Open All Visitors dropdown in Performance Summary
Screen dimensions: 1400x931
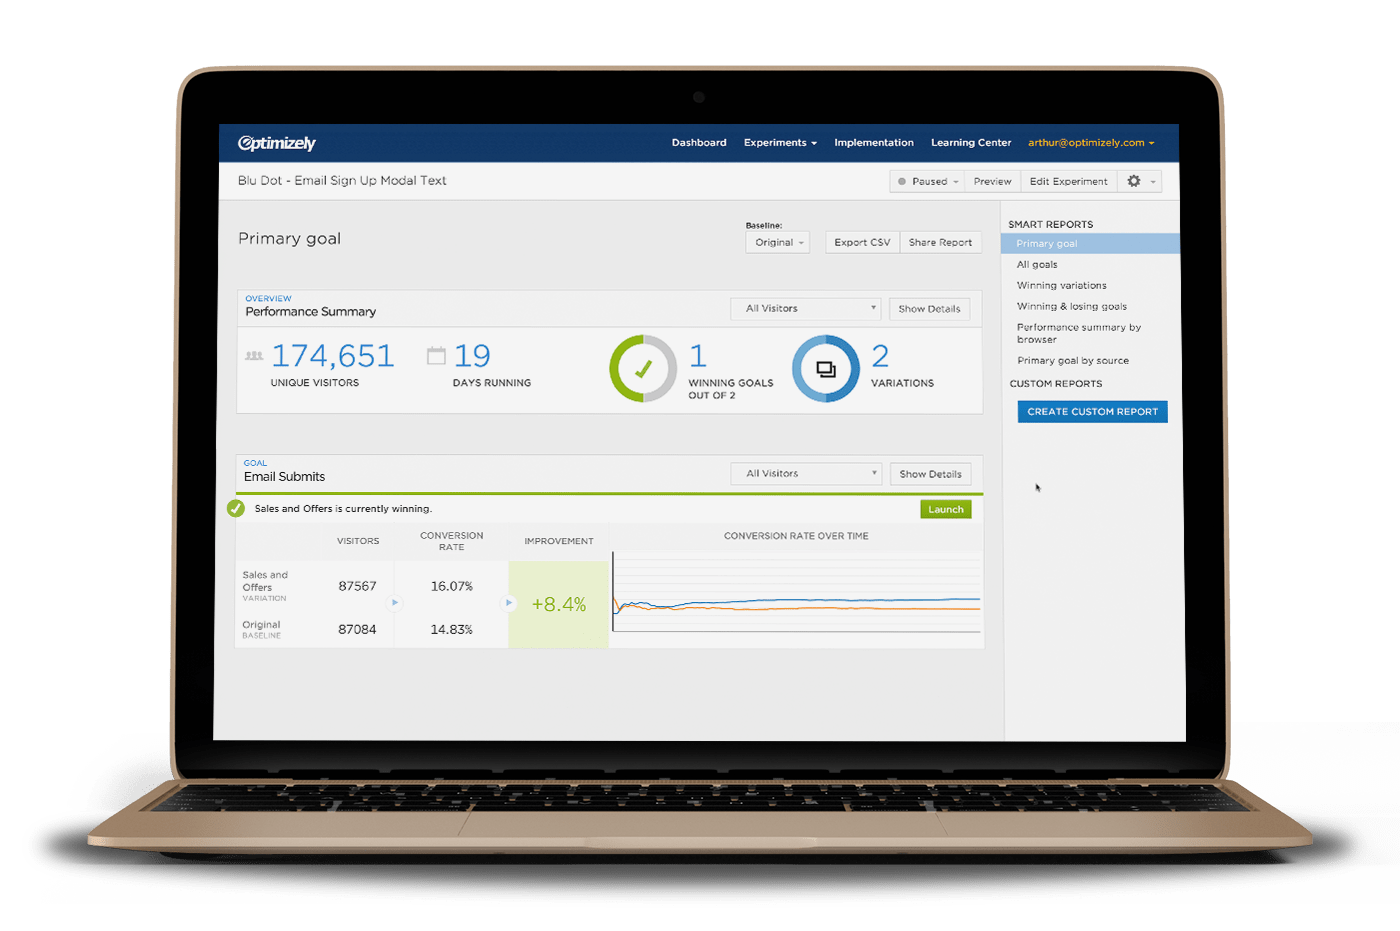coord(806,309)
